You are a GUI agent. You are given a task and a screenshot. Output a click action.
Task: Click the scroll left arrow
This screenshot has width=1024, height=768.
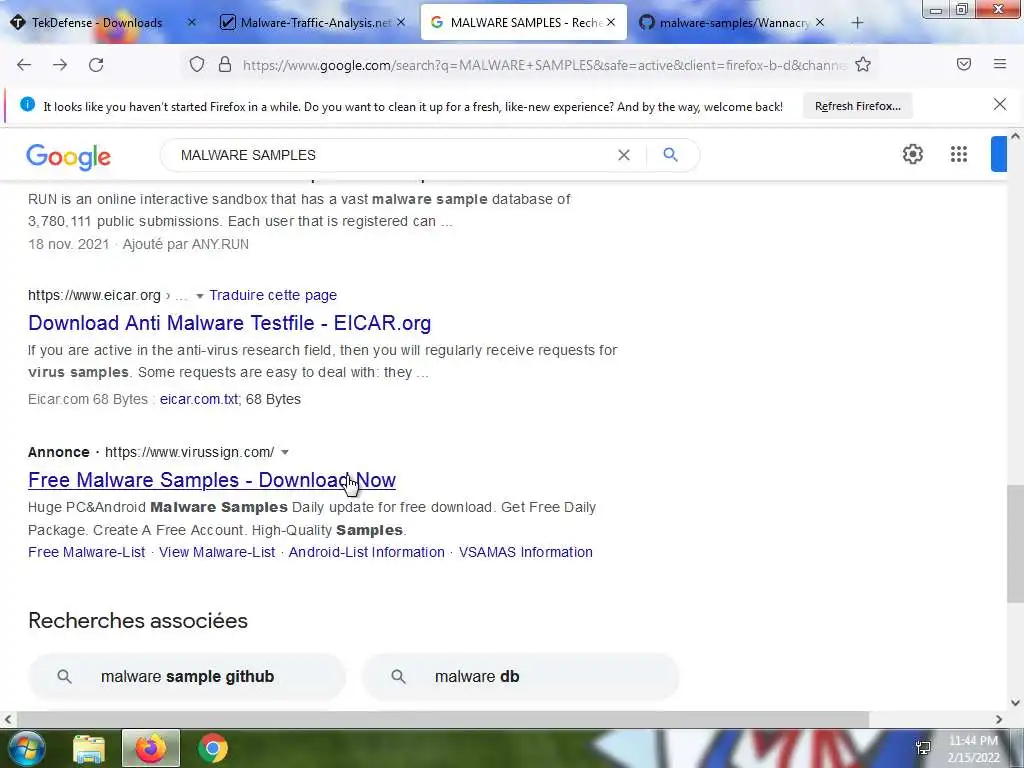click(7, 719)
